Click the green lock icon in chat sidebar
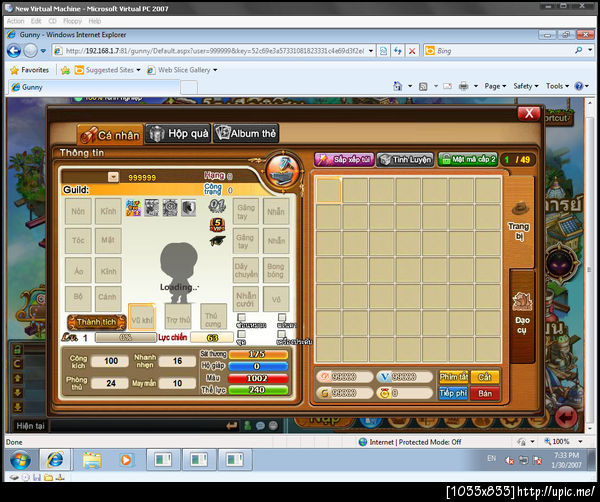Viewport: 600px width, 502px height. coord(17,349)
